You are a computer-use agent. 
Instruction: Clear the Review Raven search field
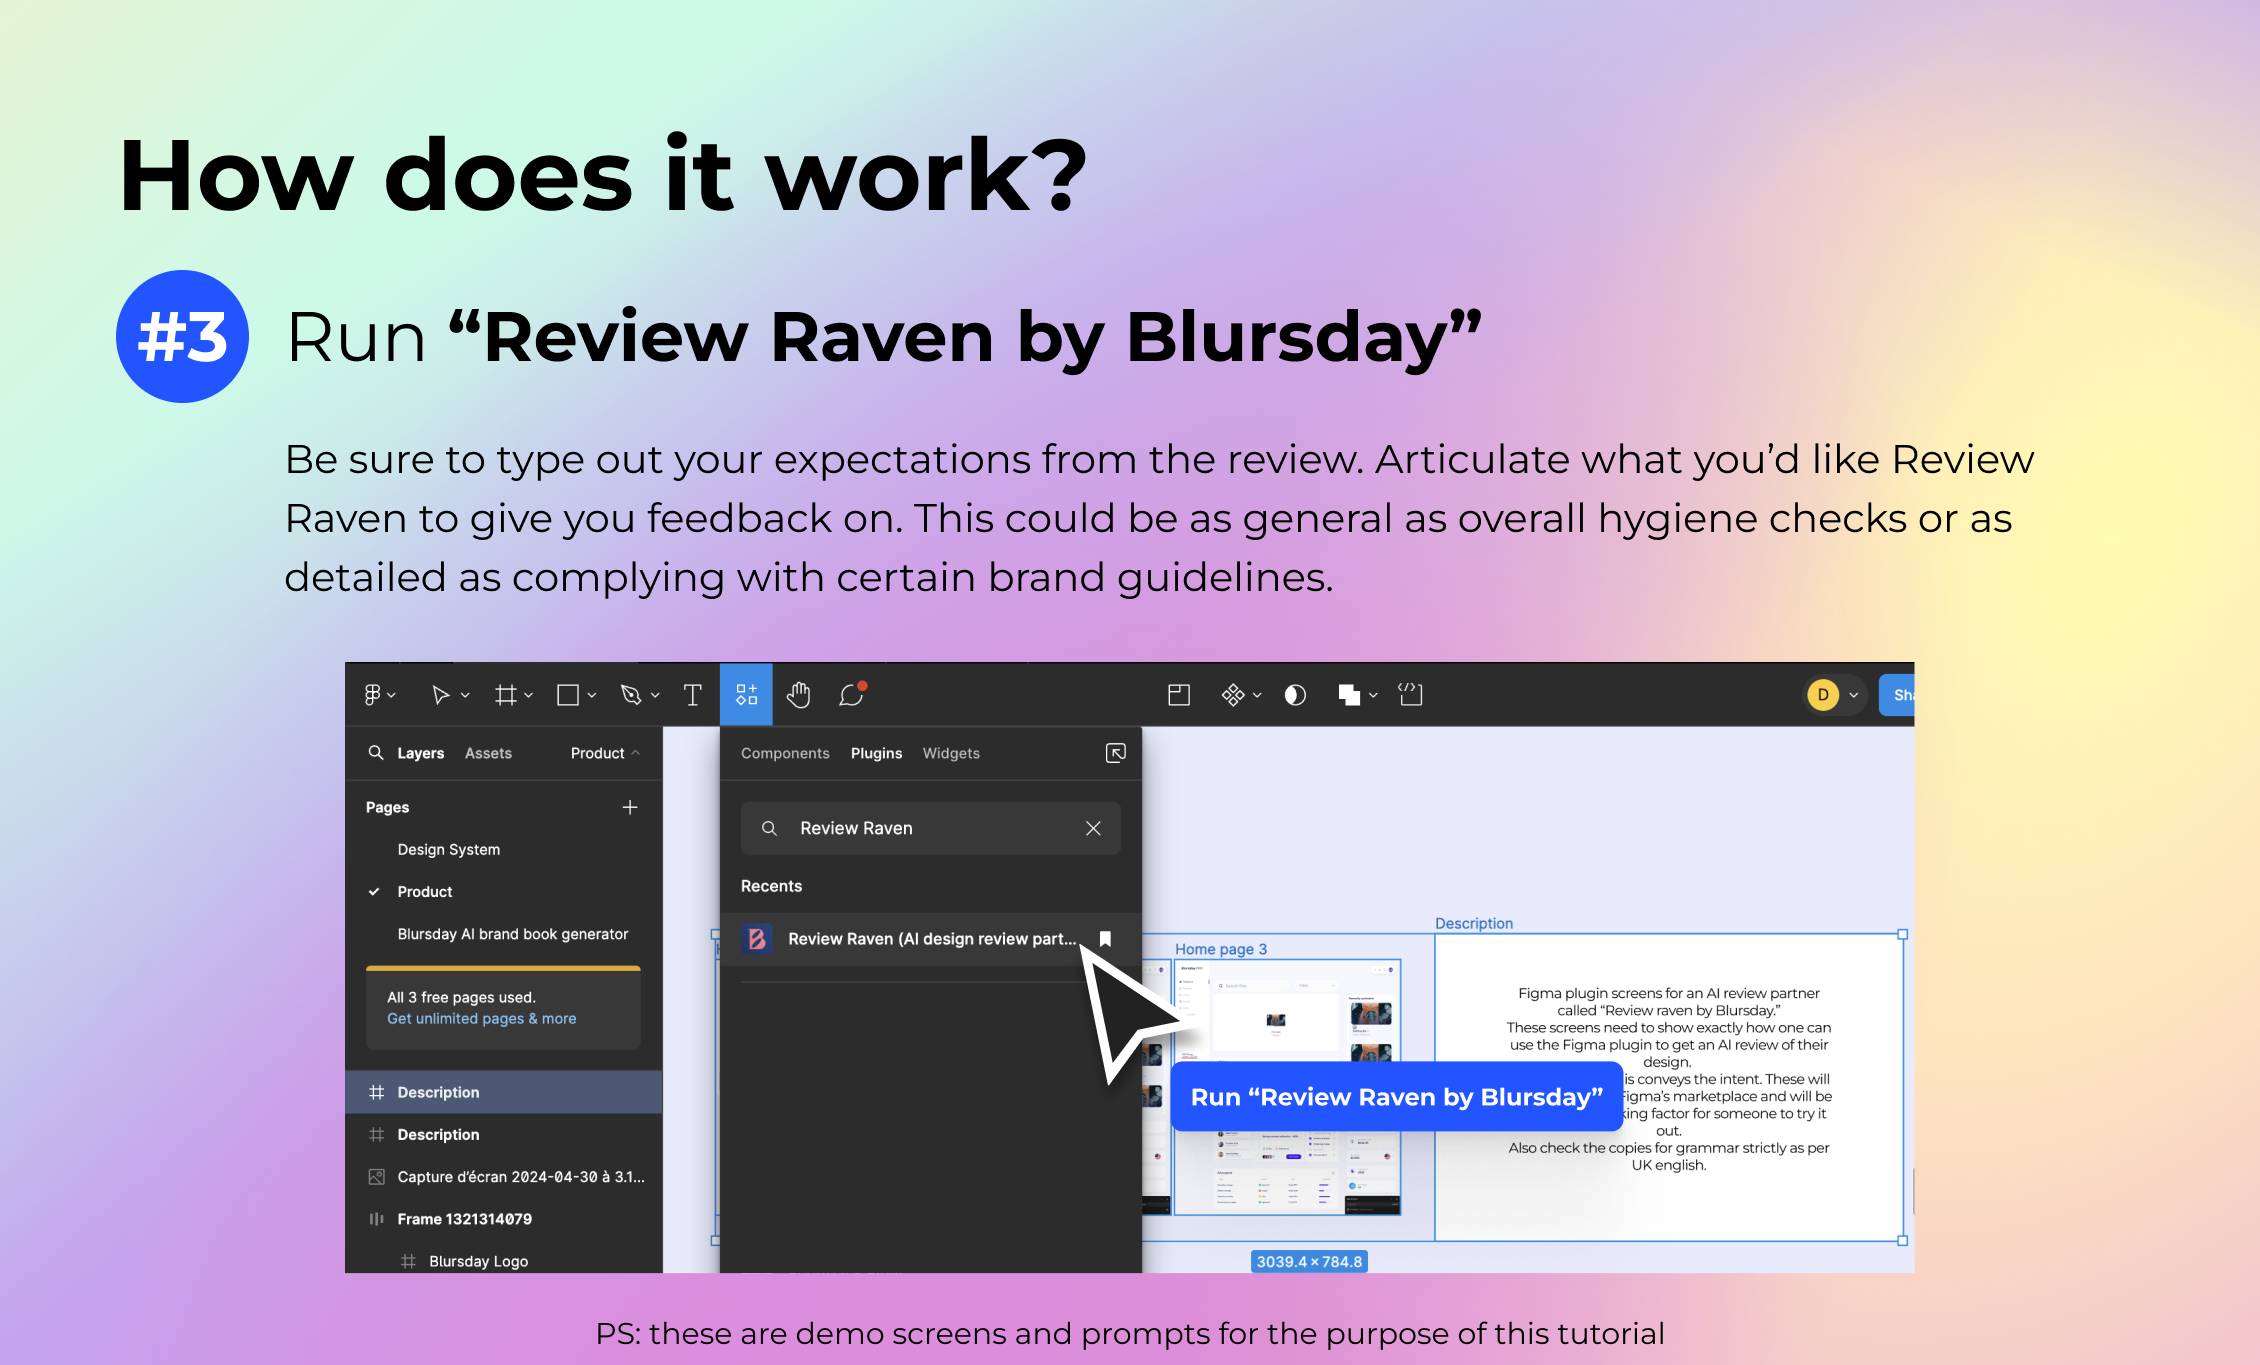pos(1093,828)
